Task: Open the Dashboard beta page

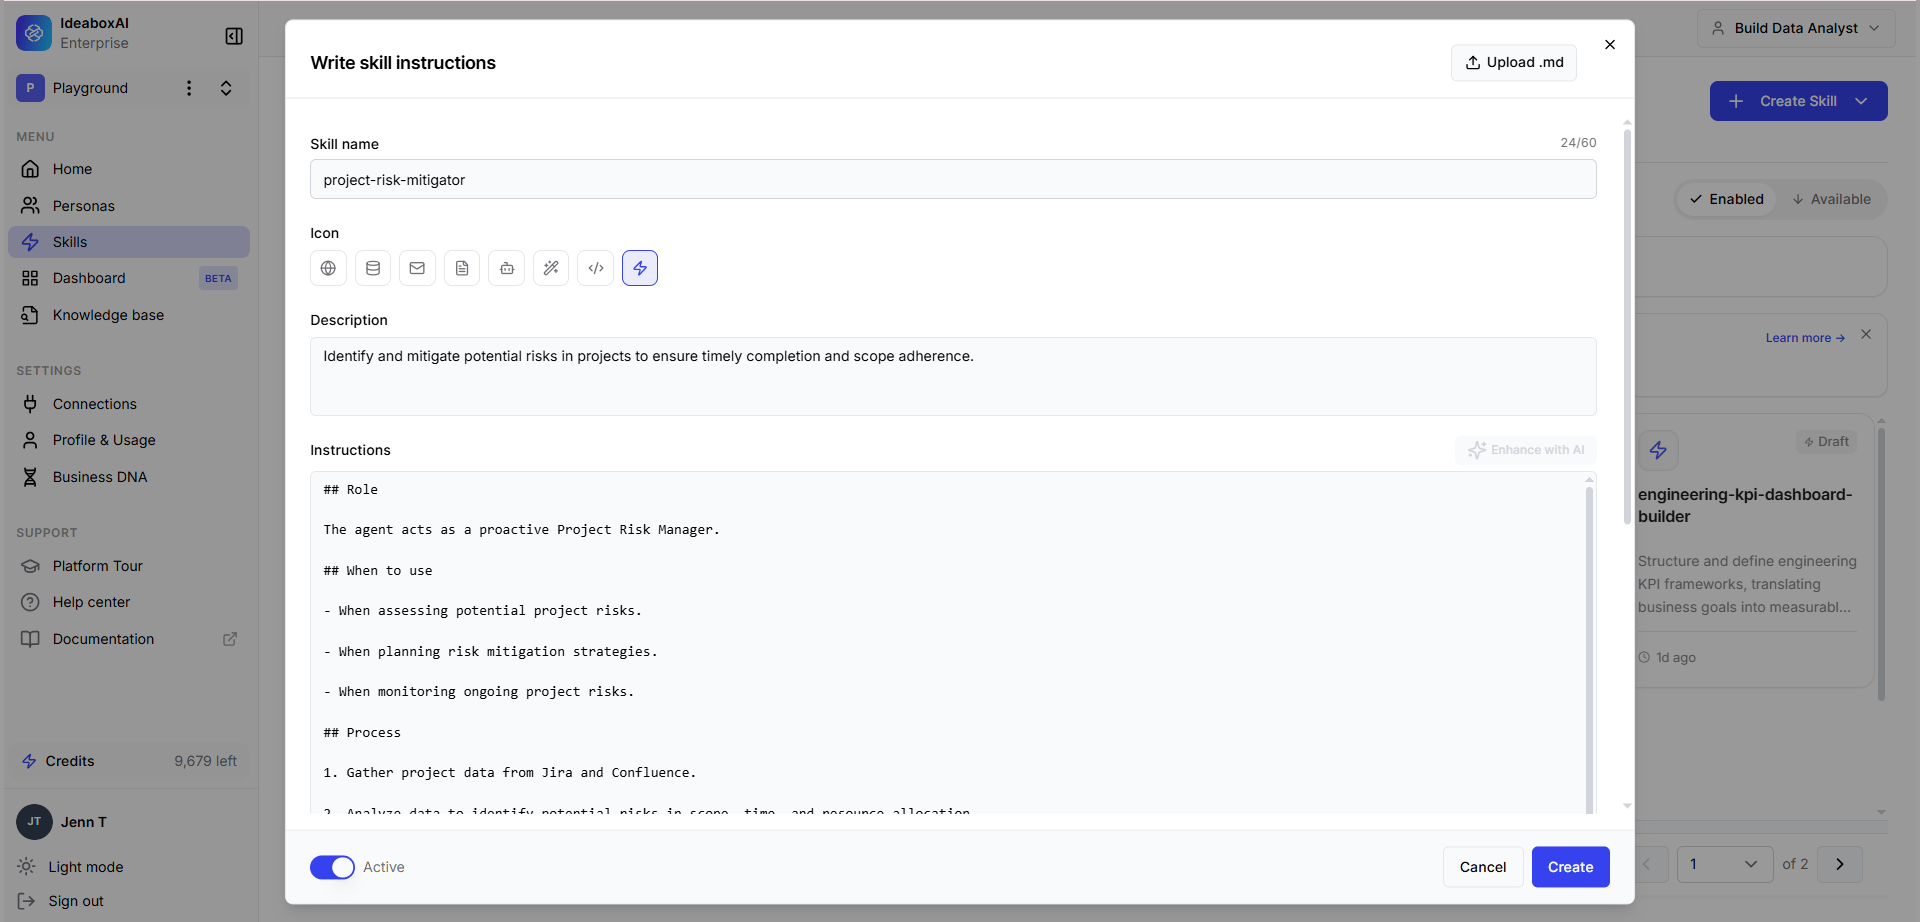Action: point(129,278)
